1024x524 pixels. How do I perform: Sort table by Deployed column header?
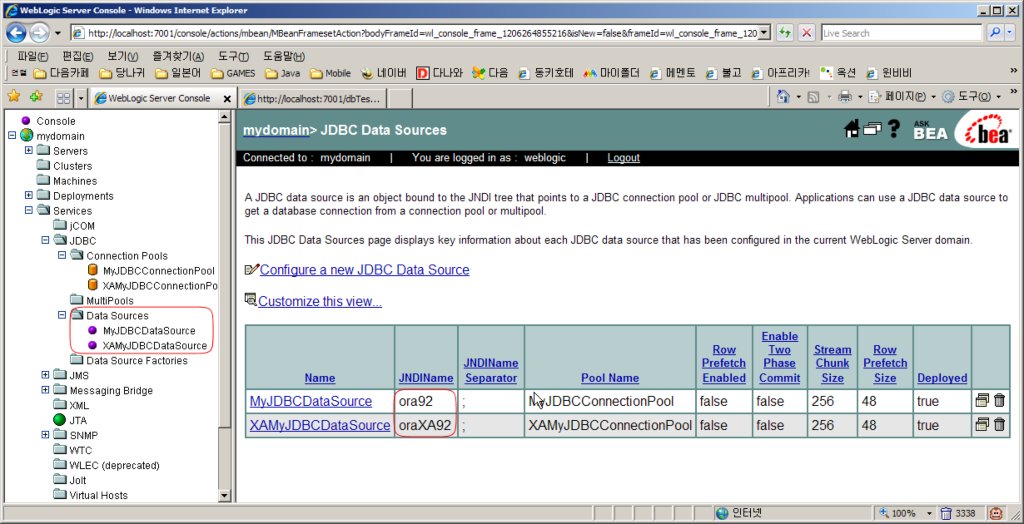(942, 378)
